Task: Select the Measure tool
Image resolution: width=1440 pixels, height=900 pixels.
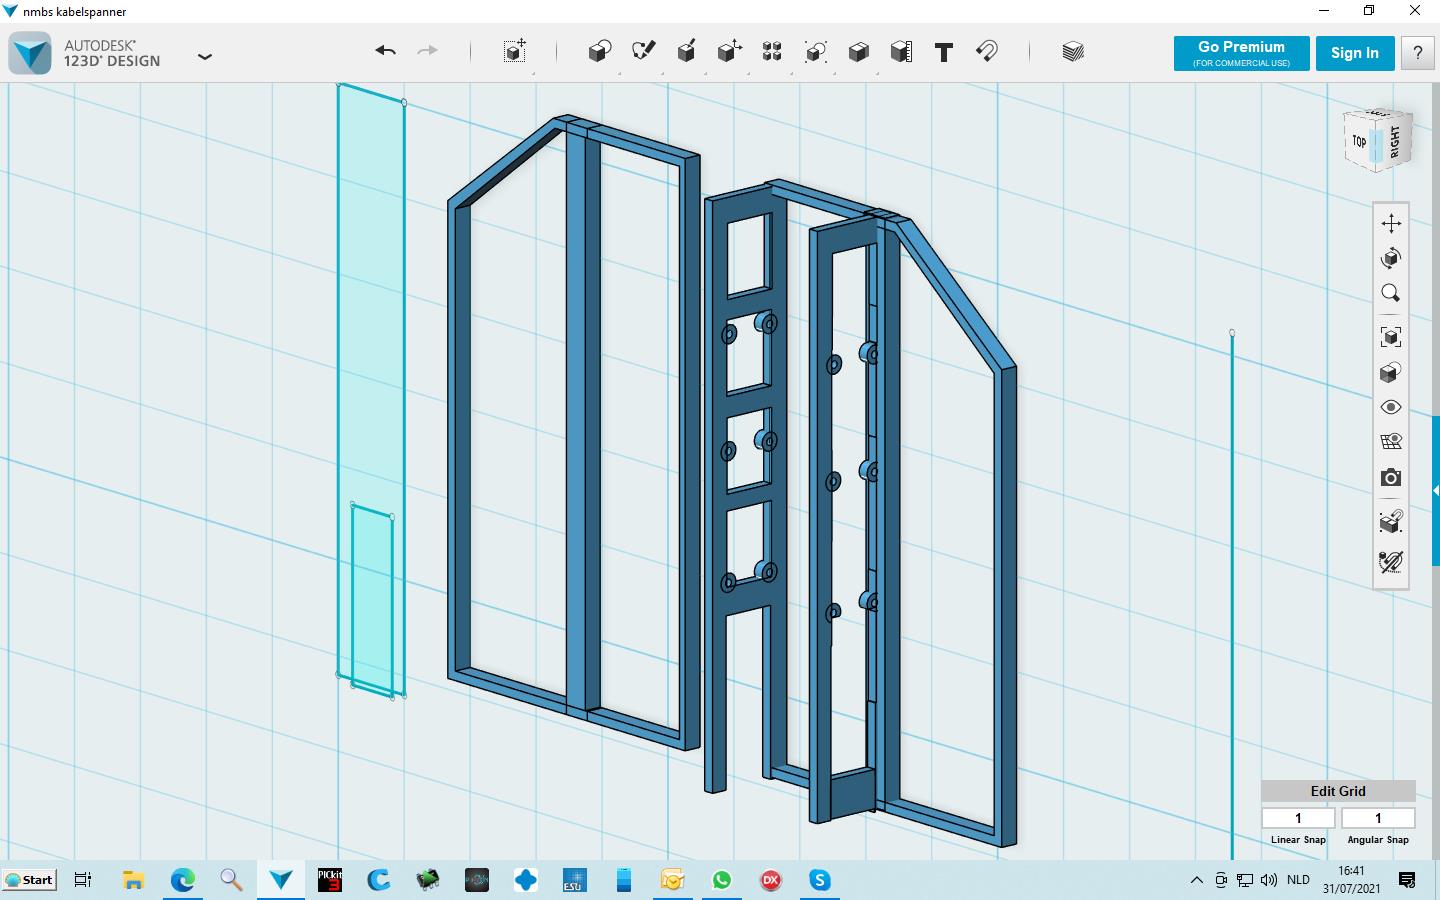Action: coord(901,52)
